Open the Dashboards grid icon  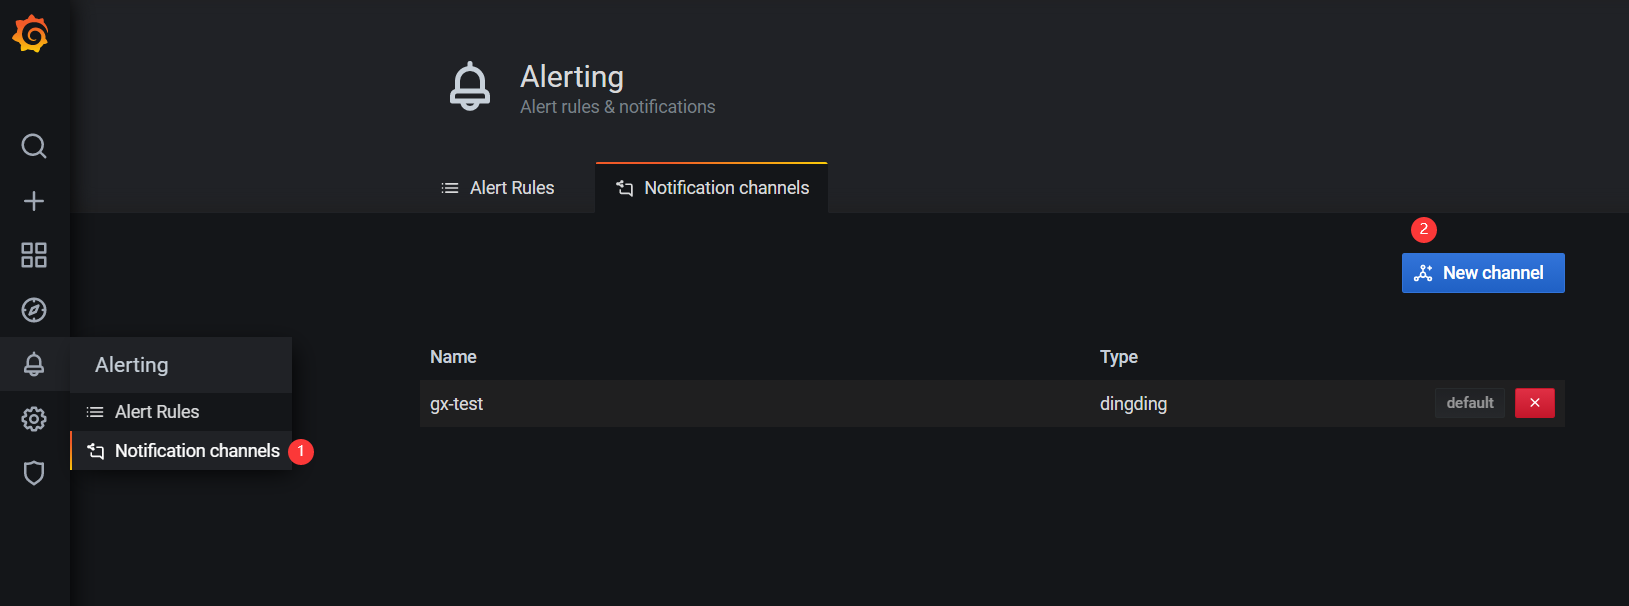point(34,255)
